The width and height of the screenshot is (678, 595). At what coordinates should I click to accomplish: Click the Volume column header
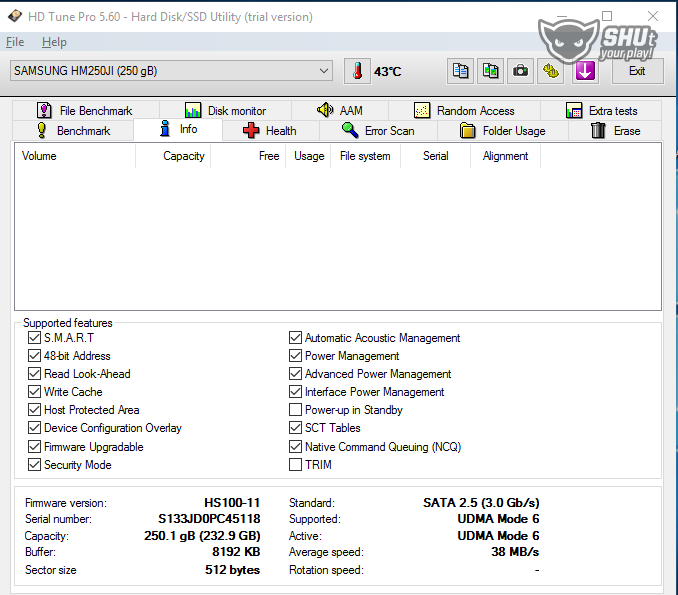coord(75,156)
